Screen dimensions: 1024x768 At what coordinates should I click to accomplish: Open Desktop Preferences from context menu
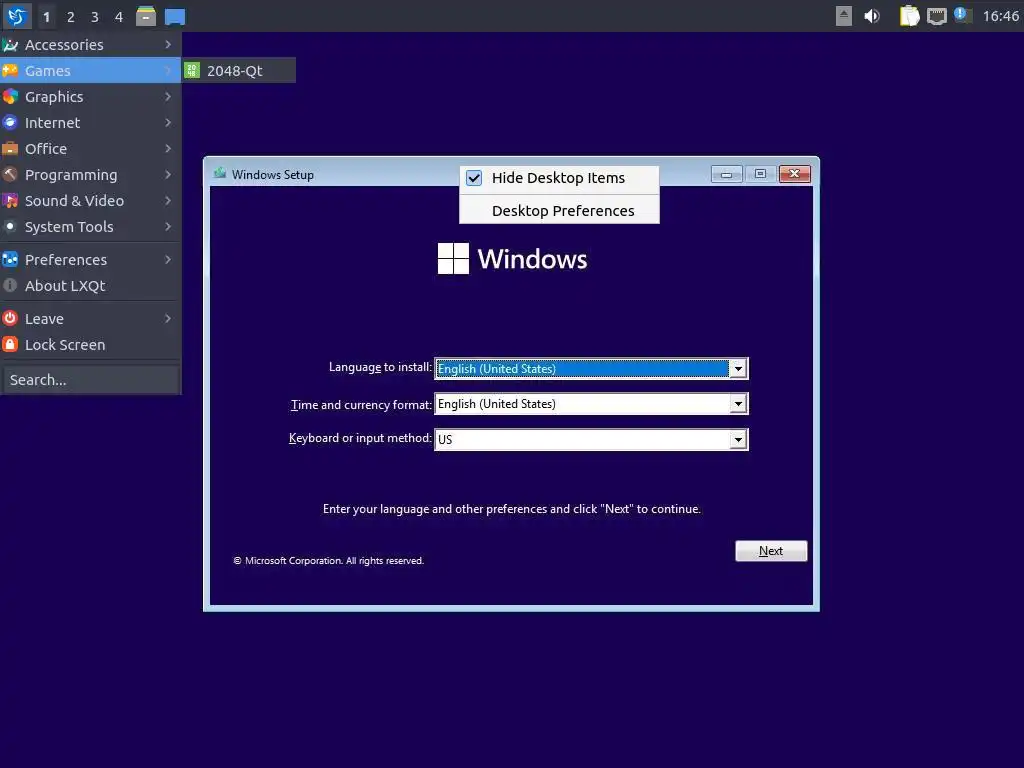click(x=560, y=210)
